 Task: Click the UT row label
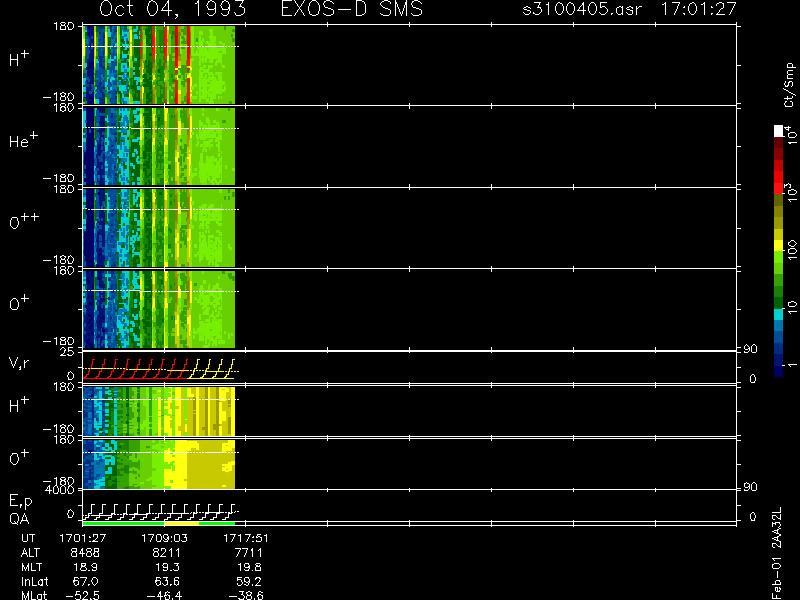tap(29, 538)
